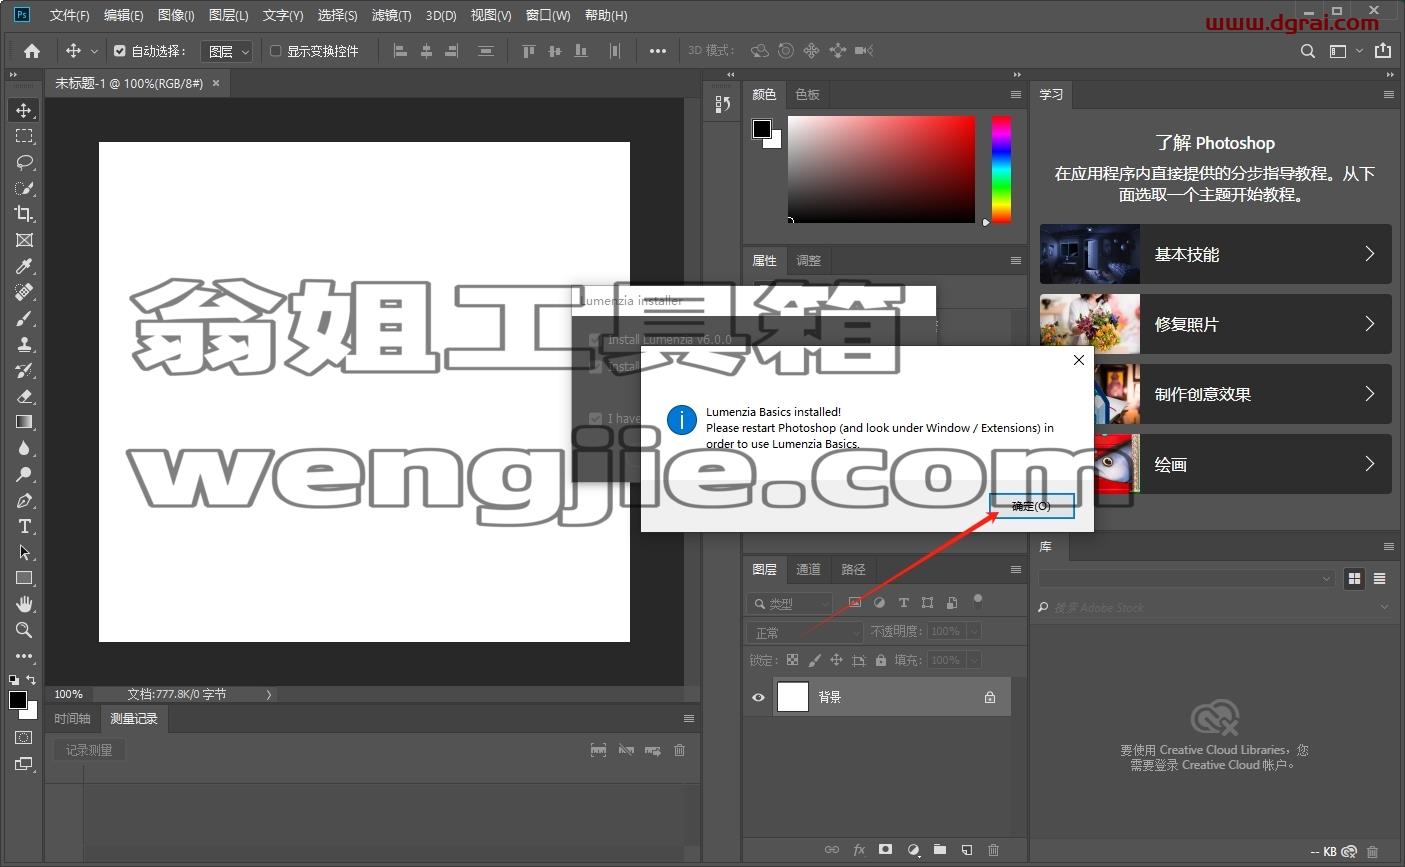Hide the 背景 layer with eye icon
Viewport: 1405px width, 867px height.
tap(758, 697)
